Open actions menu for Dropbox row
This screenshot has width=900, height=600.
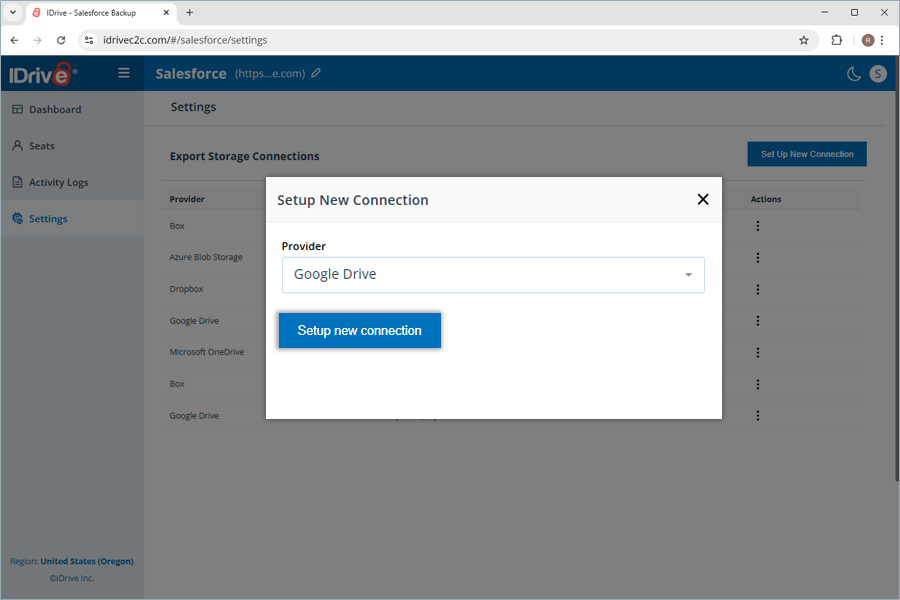758,289
